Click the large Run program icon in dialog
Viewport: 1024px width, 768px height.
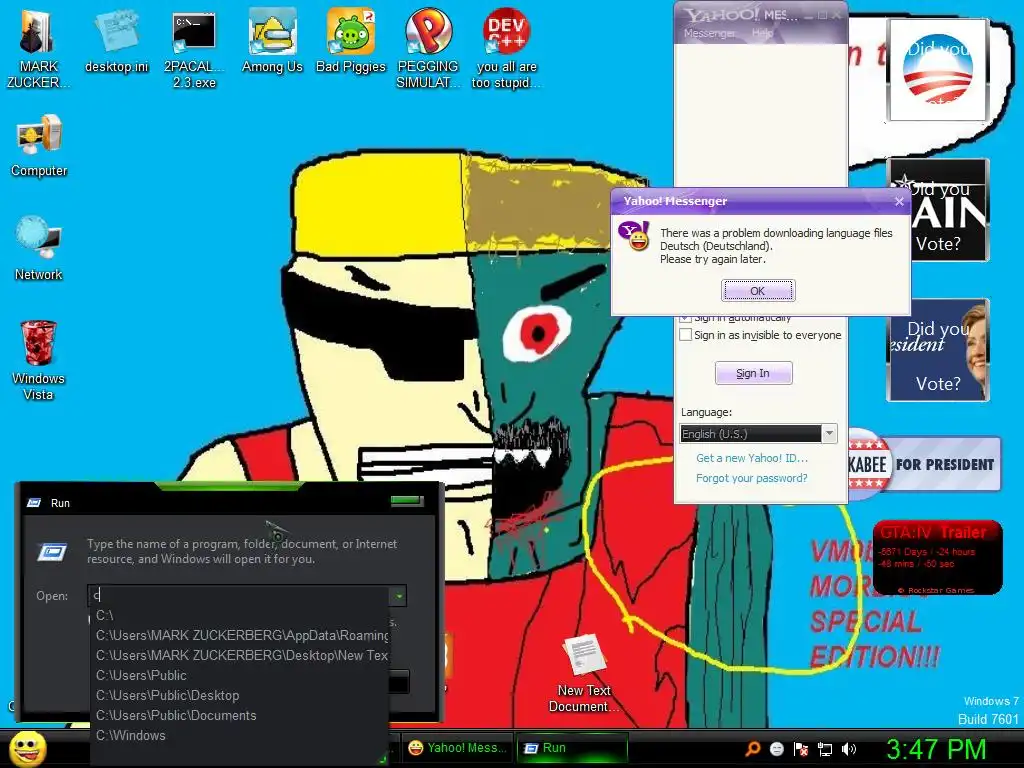tap(52, 552)
